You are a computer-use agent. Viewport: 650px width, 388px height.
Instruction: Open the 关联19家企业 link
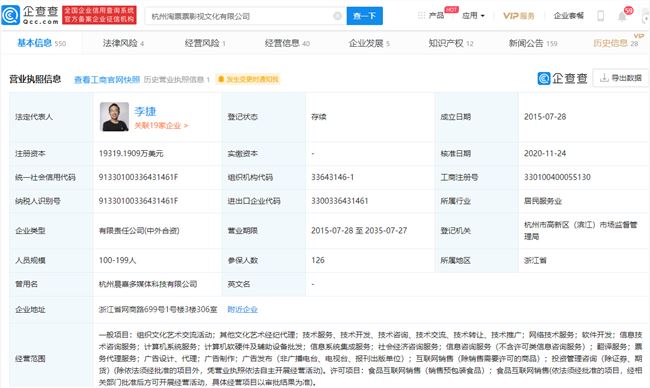pyautogui.click(x=161, y=125)
